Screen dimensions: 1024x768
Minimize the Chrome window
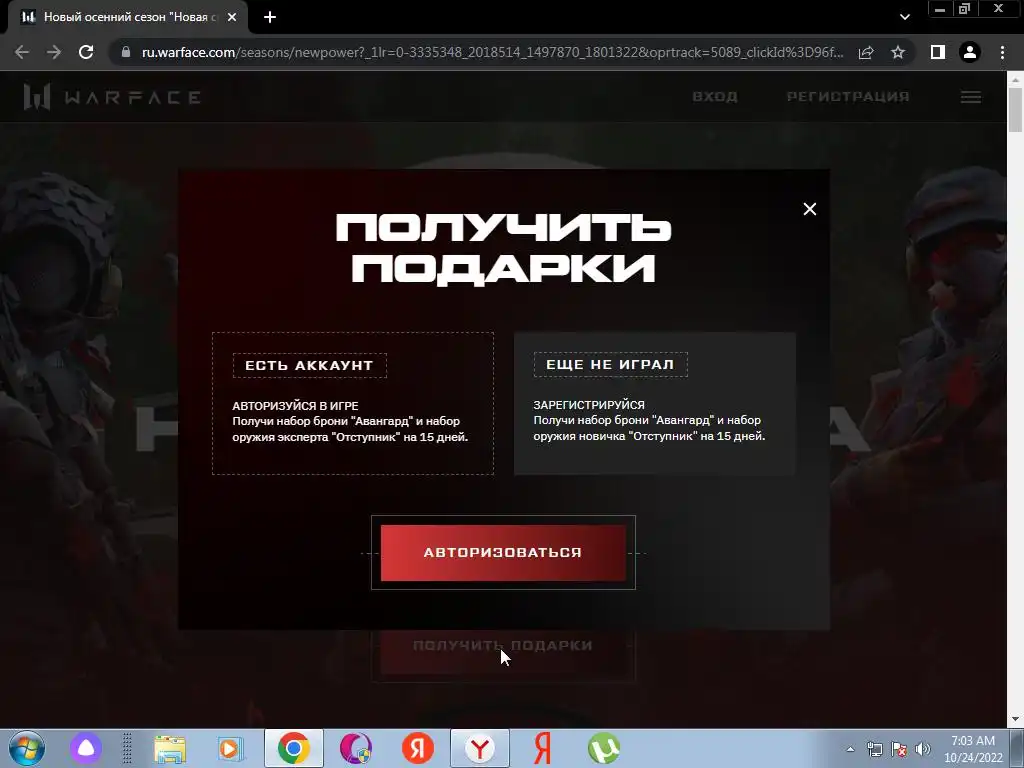(940, 9)
